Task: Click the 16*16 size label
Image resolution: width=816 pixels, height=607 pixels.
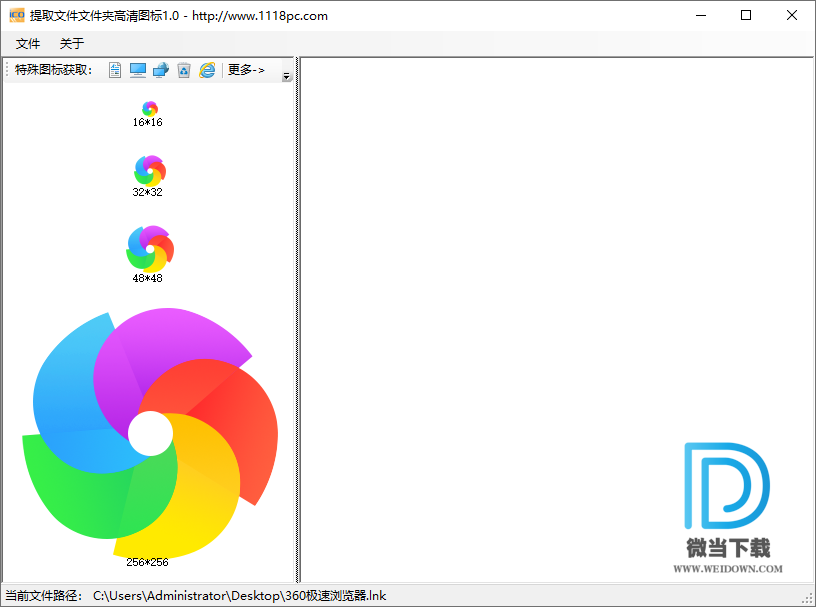Action: (x=147, y=122)
